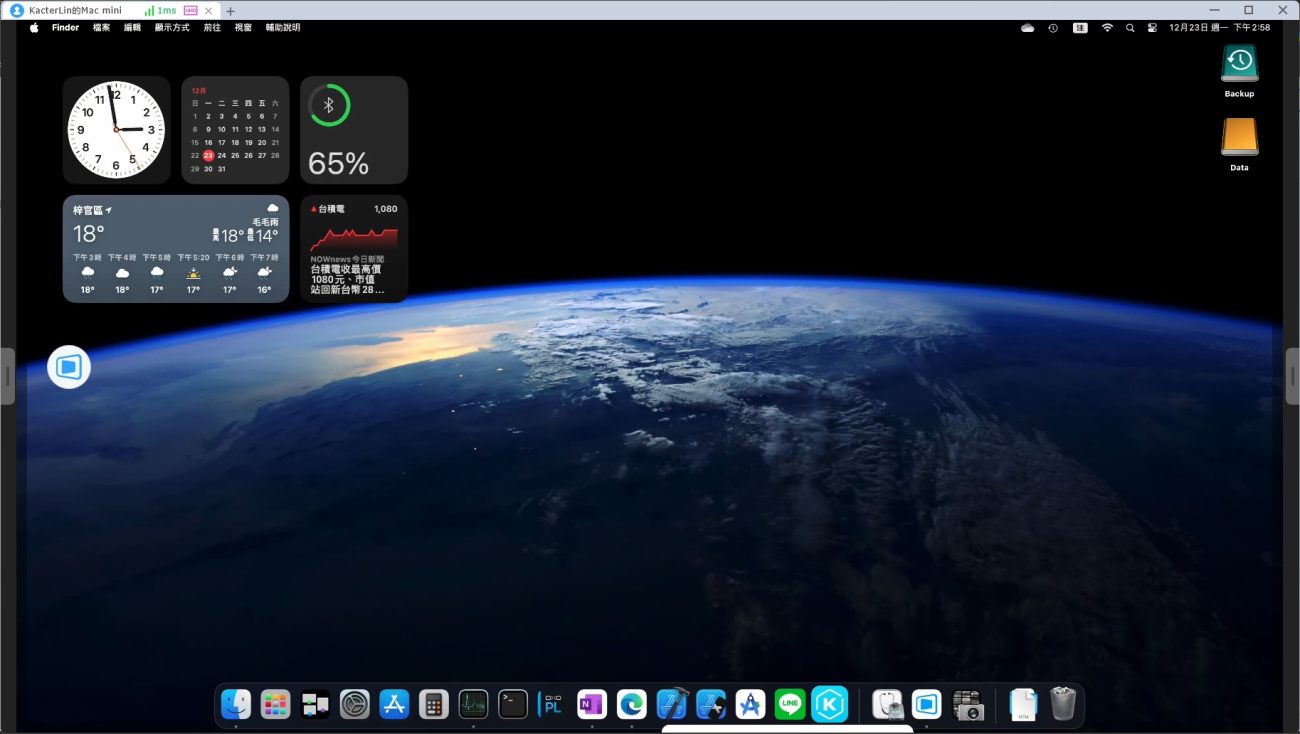The height and width of the screenshot is (734, 1300).
Task: Open the orange Data drive icon
Action: [x=1239, y=138]
